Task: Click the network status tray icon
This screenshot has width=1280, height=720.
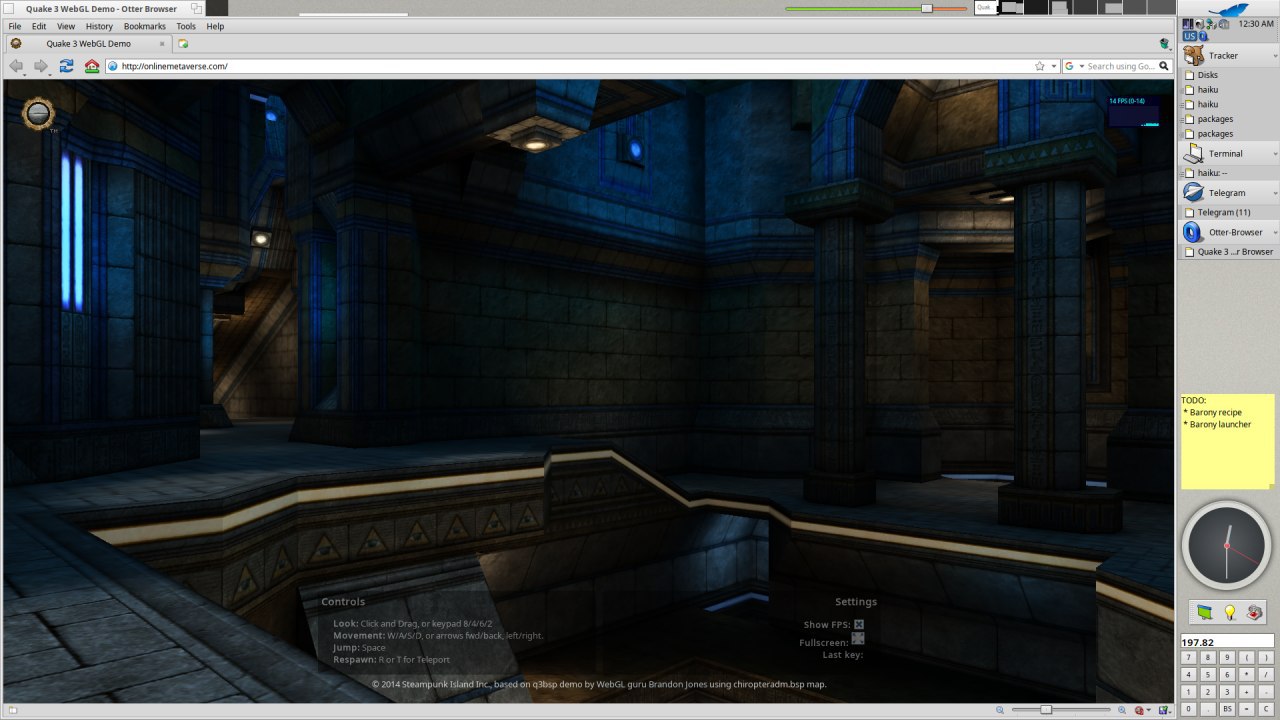Action: [1212, 24]
